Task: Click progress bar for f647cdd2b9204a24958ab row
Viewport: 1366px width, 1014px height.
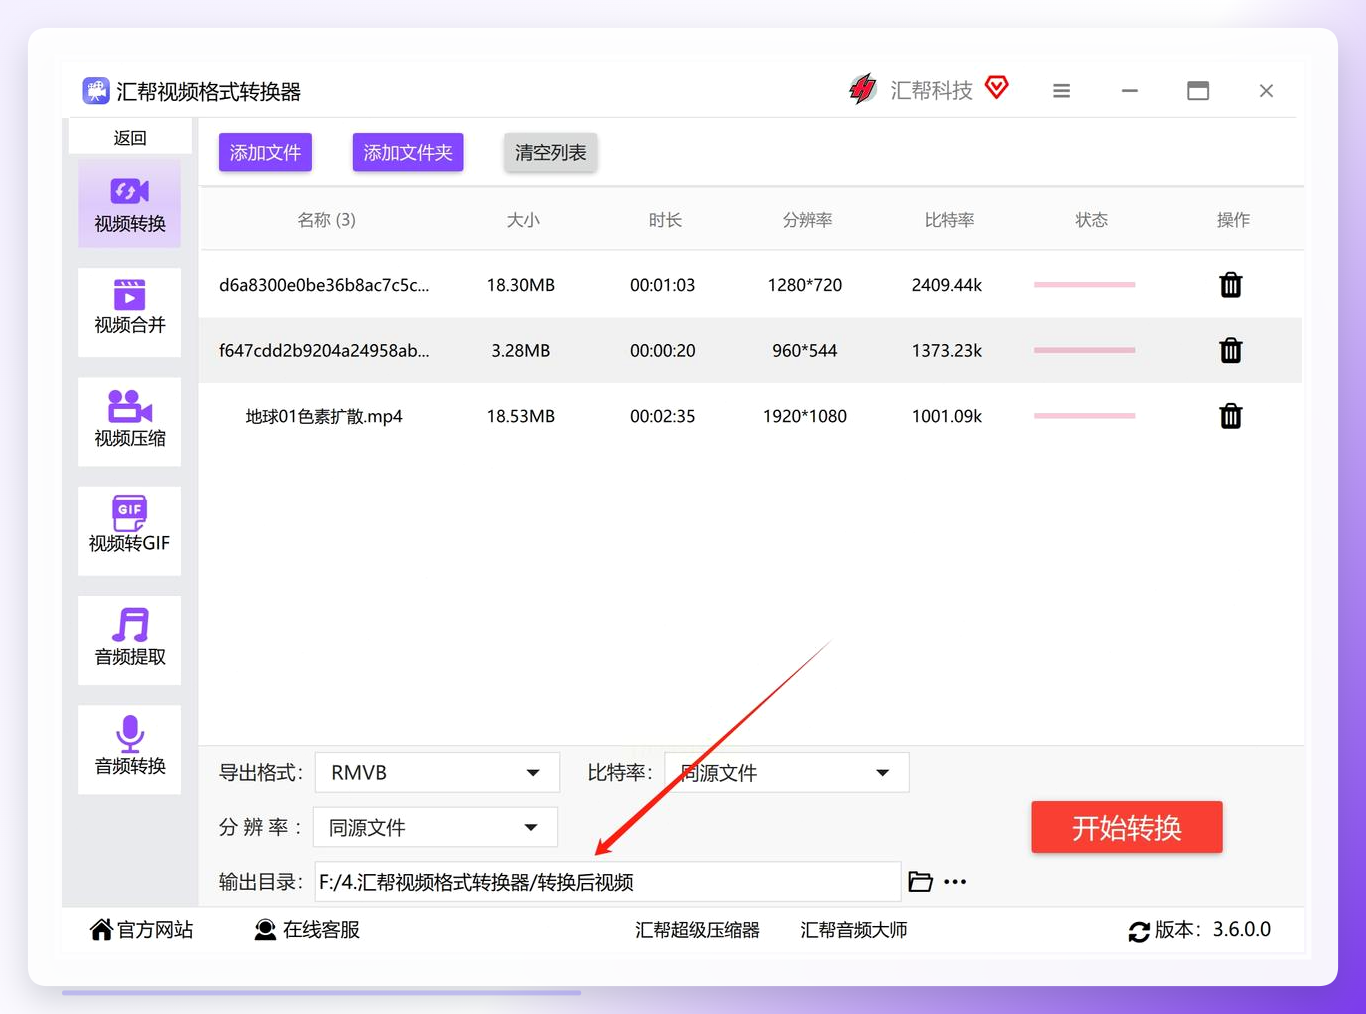Action: (x=1085, y=350)
